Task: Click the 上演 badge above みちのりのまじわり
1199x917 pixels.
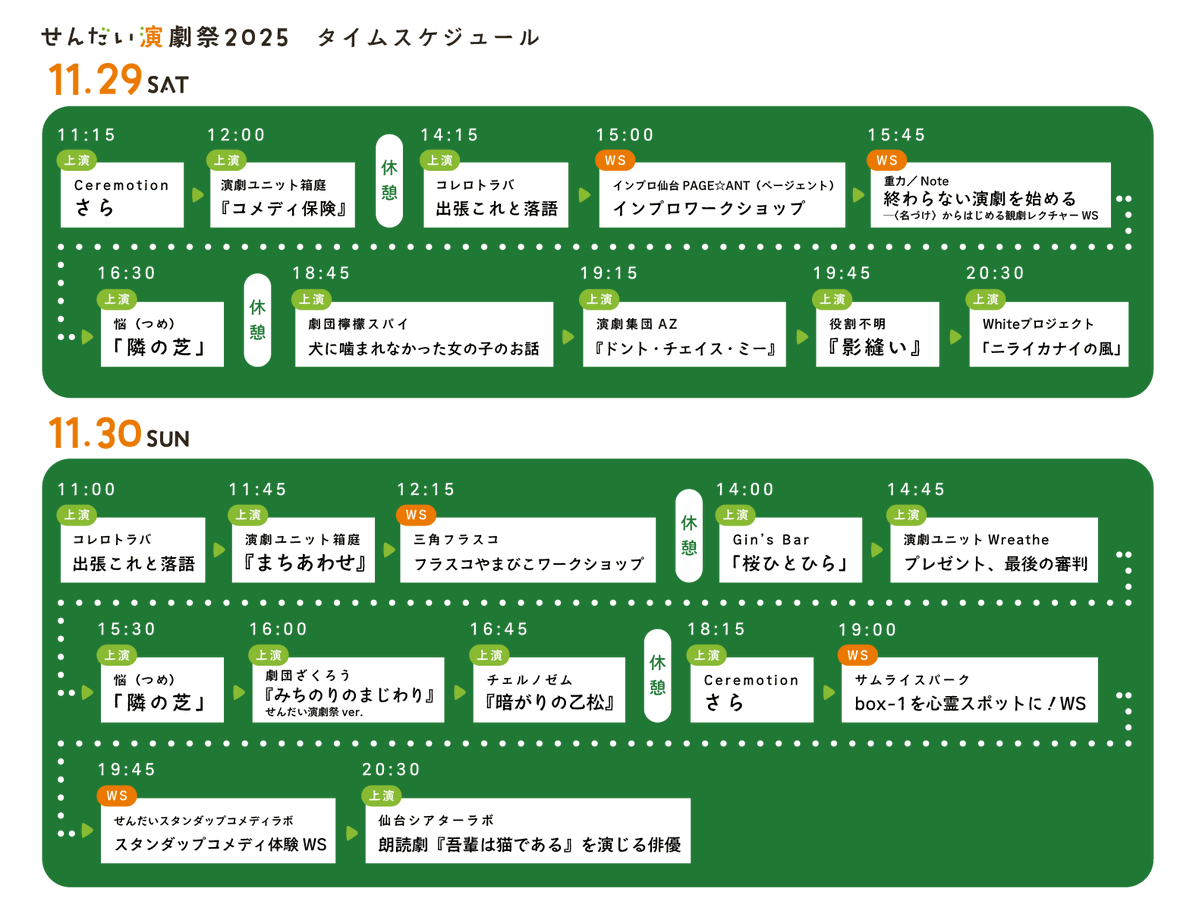Action: (268, 655)
